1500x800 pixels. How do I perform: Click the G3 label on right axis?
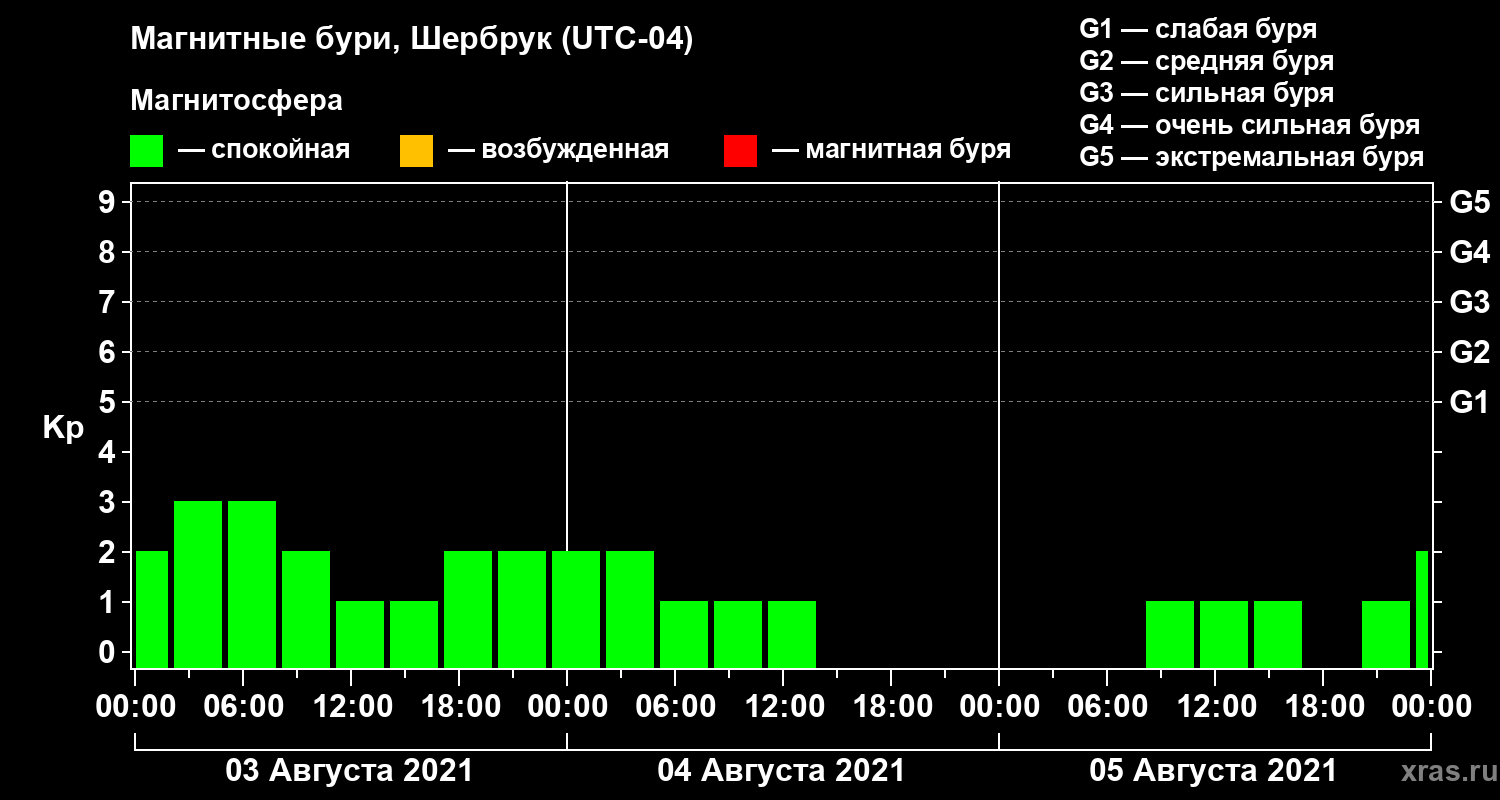tap(1469, 302)
